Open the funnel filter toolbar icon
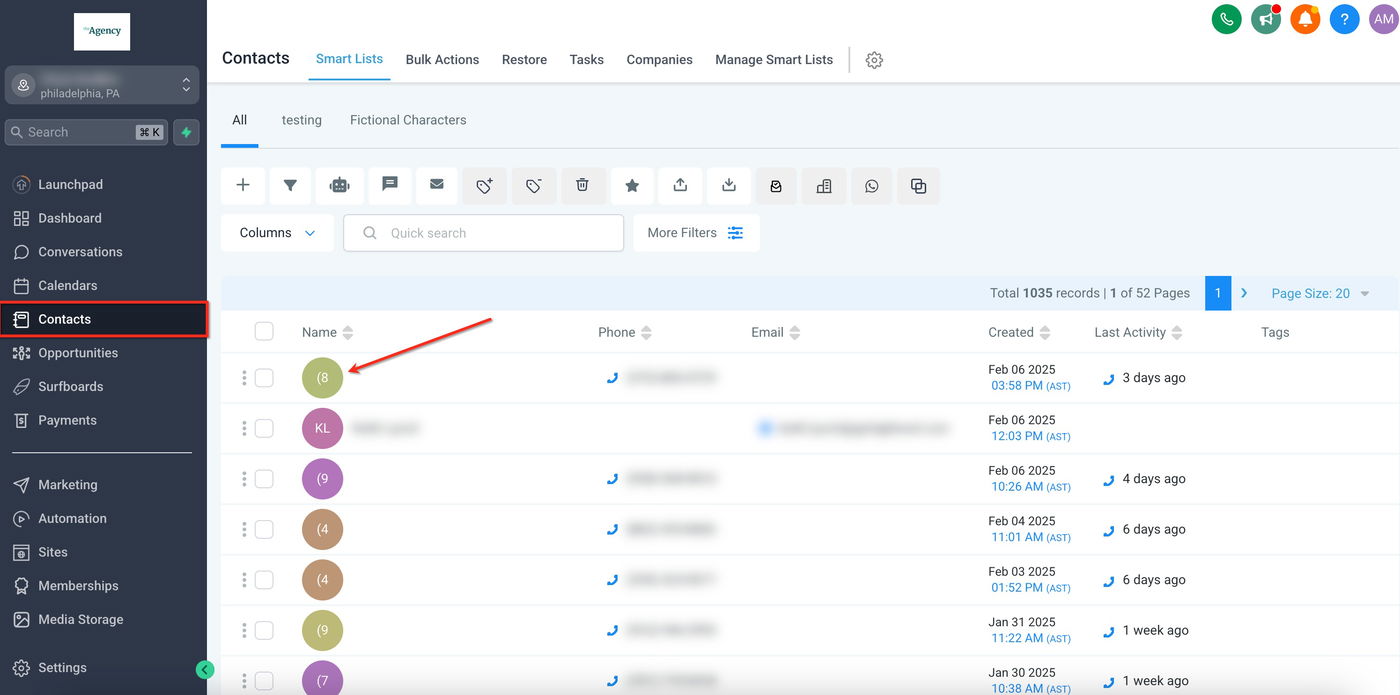The height and width of the screenshot is (695, 1400). pyautogui.click(x=290, y=185)
